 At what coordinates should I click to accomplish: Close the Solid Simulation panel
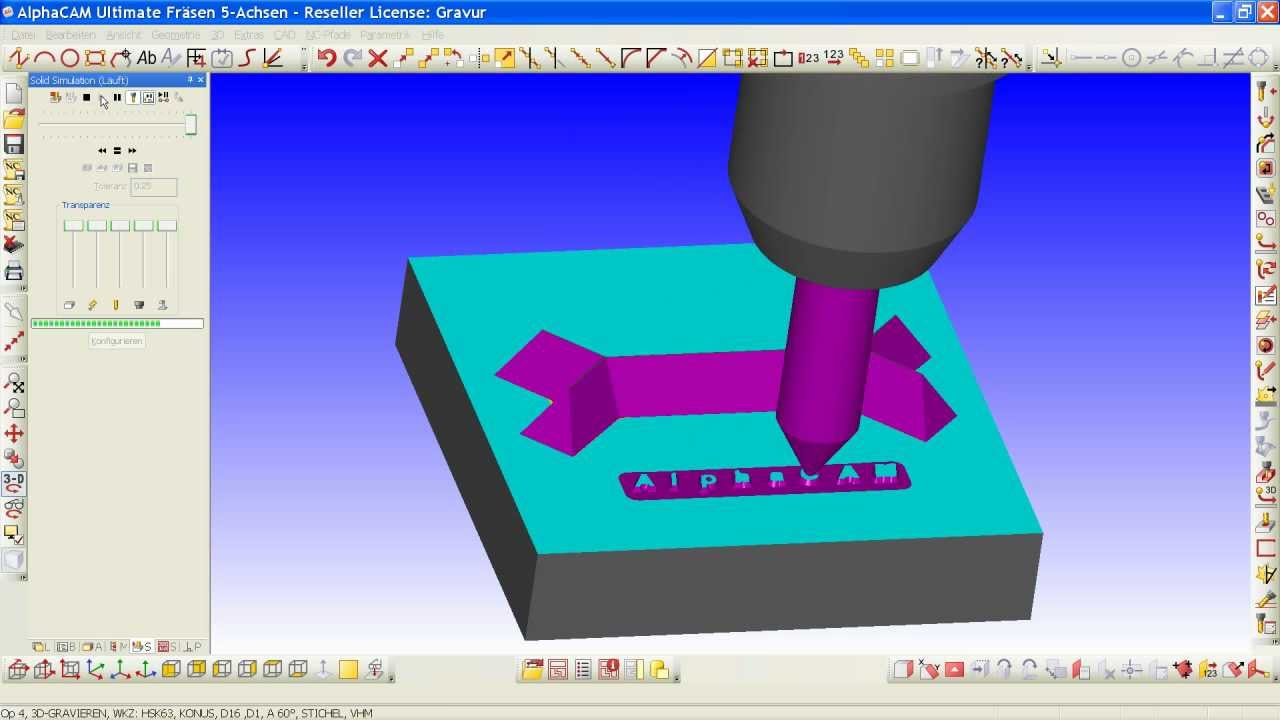tap(200, 80)
